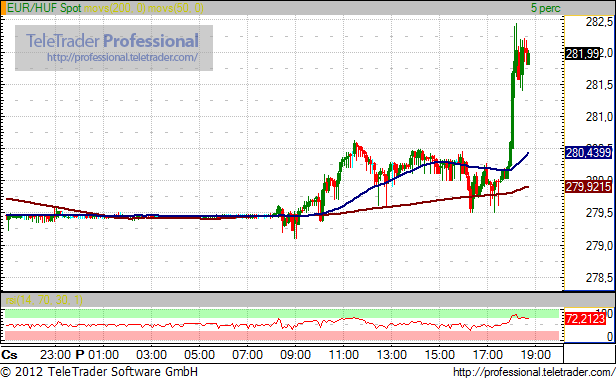Click the 23:00 time axis marker
The height and width of the screenshot is (381, 616).
[55, 355]
